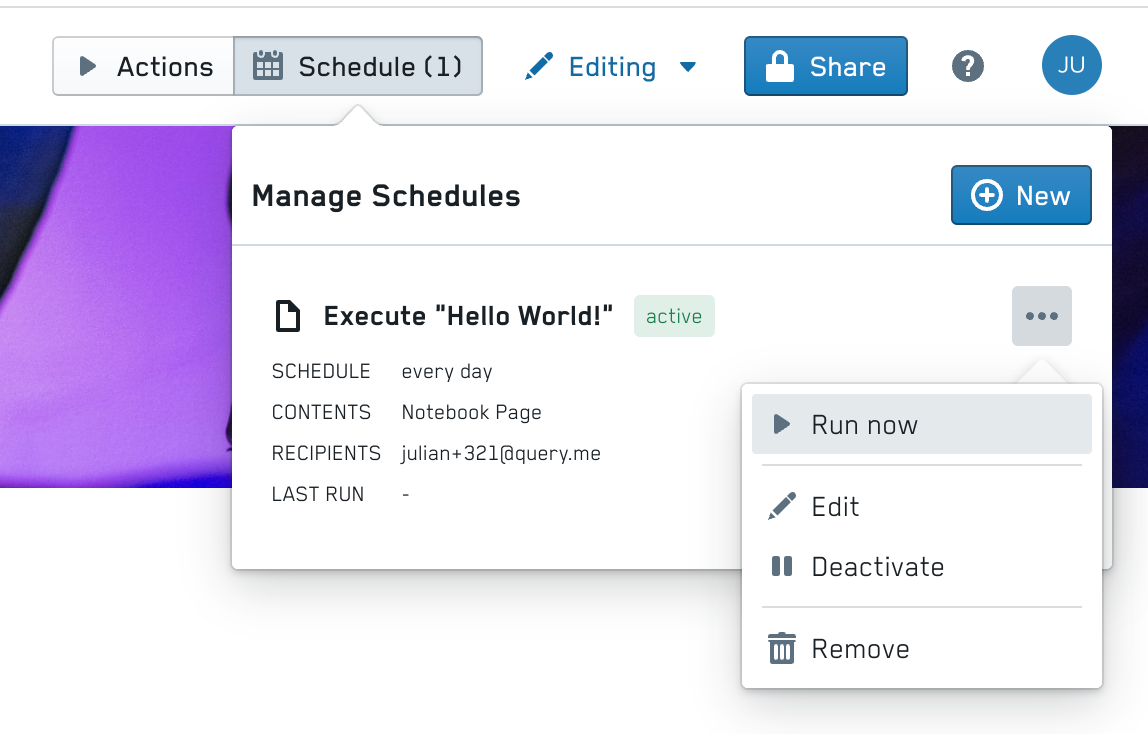This screenshot has height=734, width=1148.
Task: Toggle the three-dots schedule options menu
Action: click(1041, 316)
